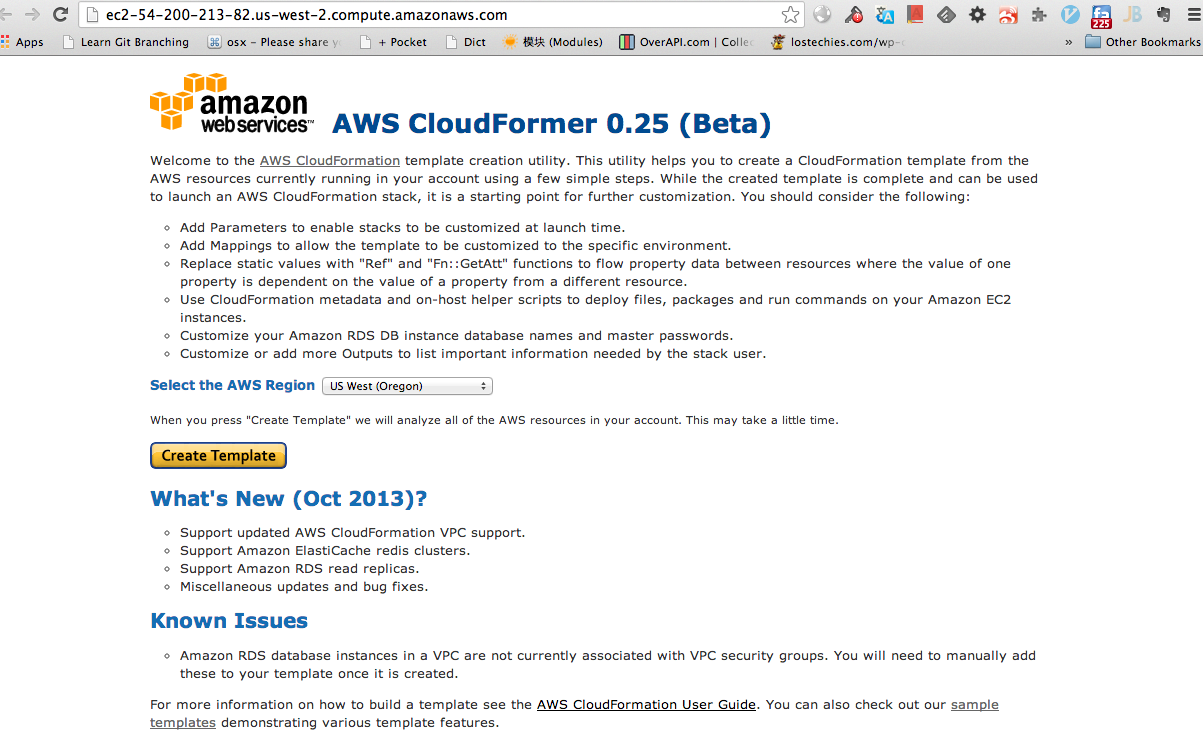Open the Feedly extension icon
Viewport: 1203px width, 740px height.
click(x=946, y=15)
